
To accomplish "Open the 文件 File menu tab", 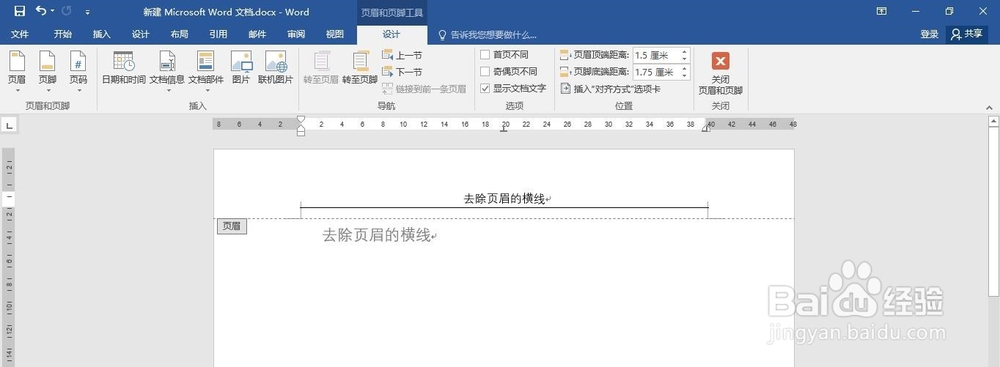I will (x=20, y=34).
